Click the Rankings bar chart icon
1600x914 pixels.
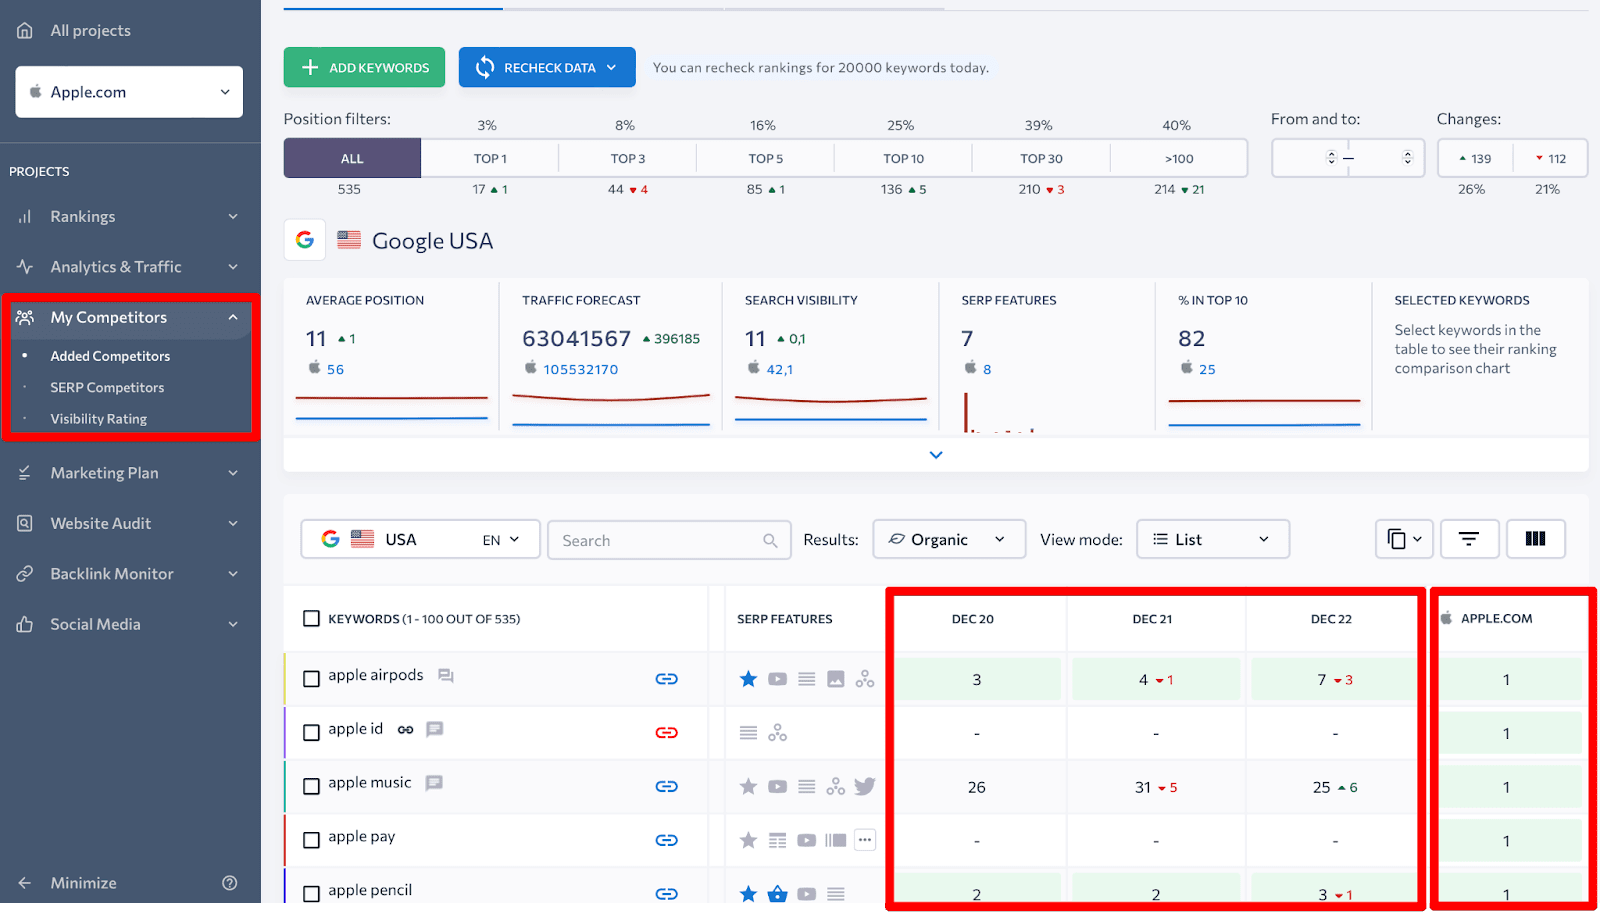[25, 216]
